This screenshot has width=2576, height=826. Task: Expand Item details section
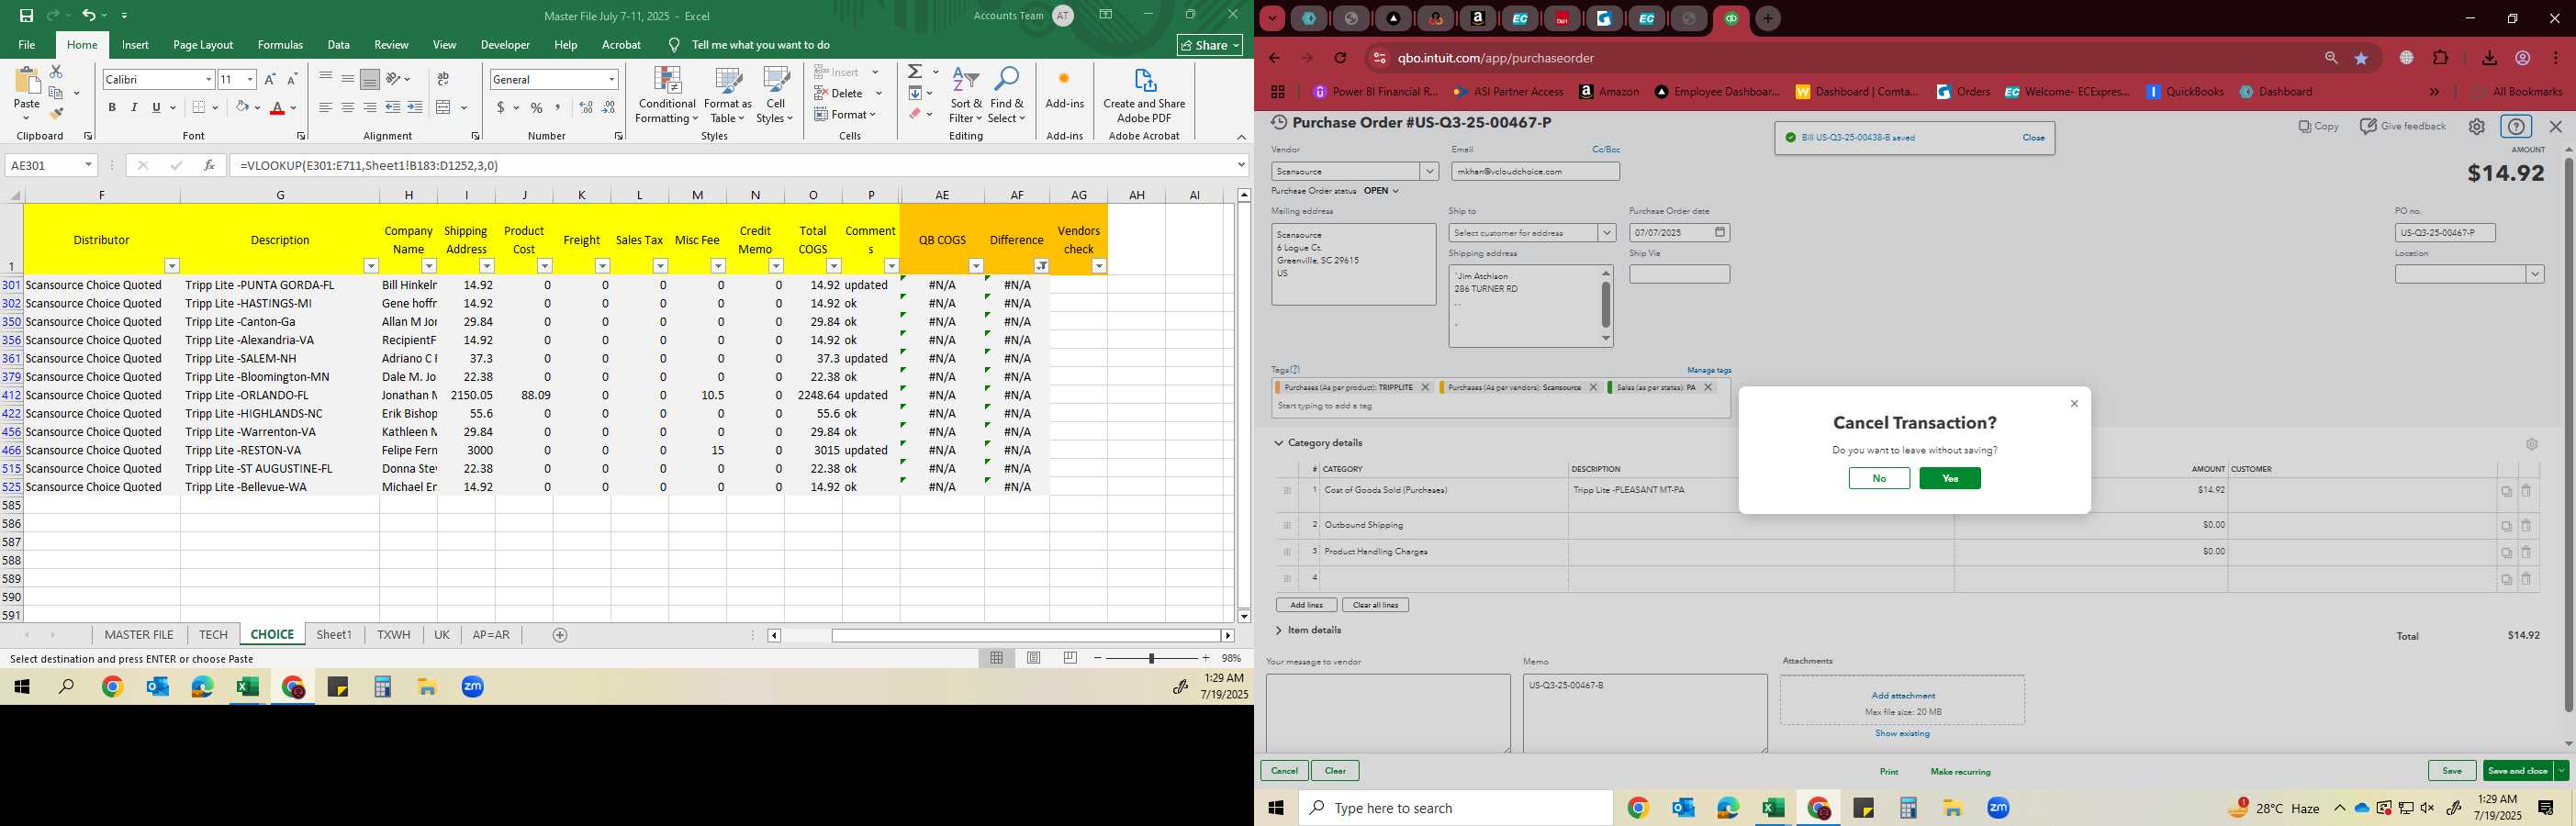pyautogui.click(x=1278, y=630)
